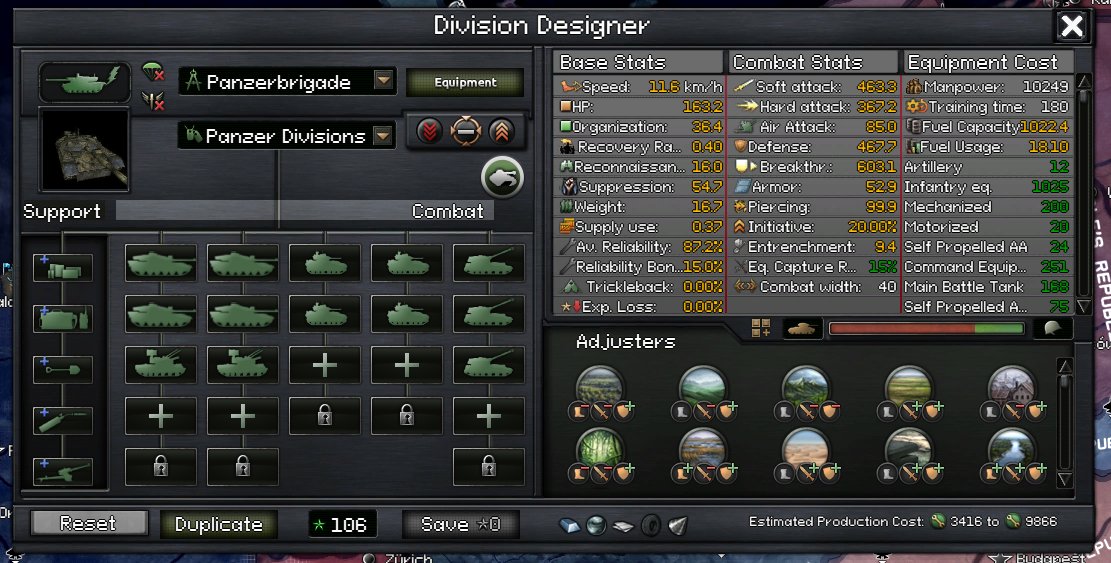
Task: Add battalion via plus slot in fifth column
Action: click(x=488, y=416)
